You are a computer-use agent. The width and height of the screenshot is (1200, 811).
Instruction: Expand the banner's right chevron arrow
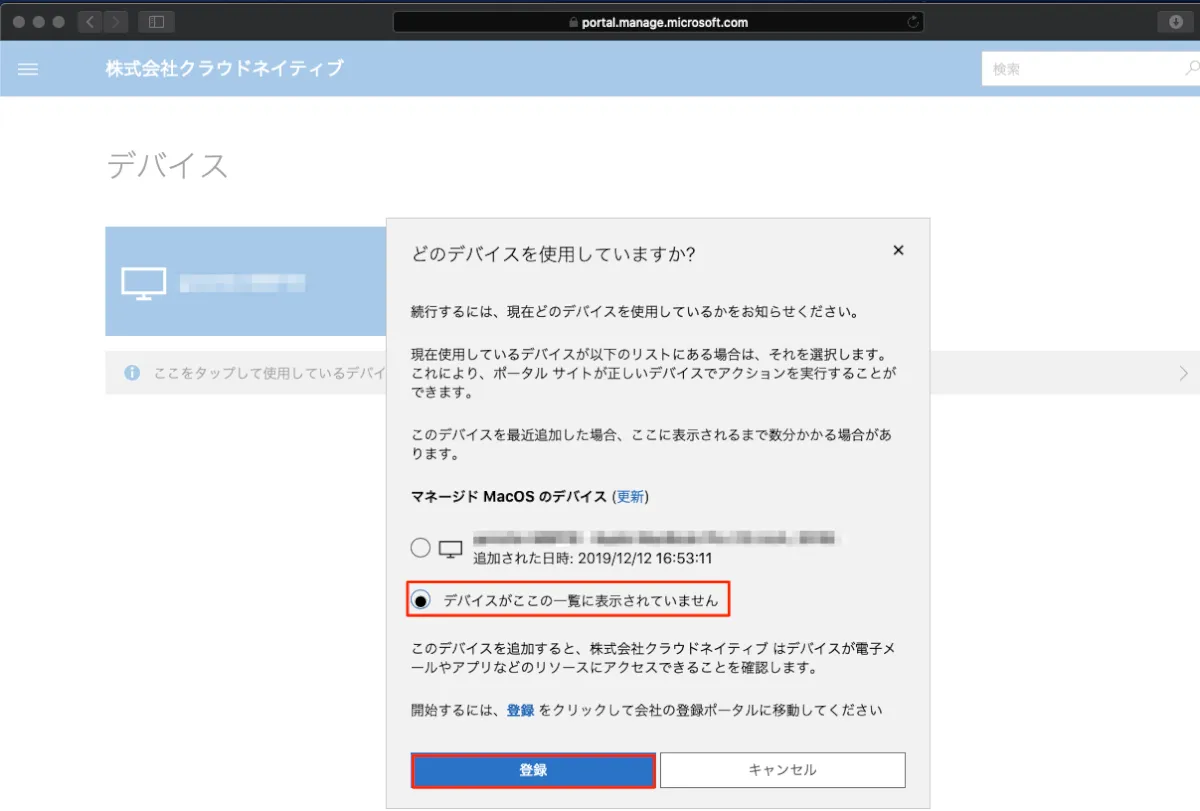click(1184, 373)
